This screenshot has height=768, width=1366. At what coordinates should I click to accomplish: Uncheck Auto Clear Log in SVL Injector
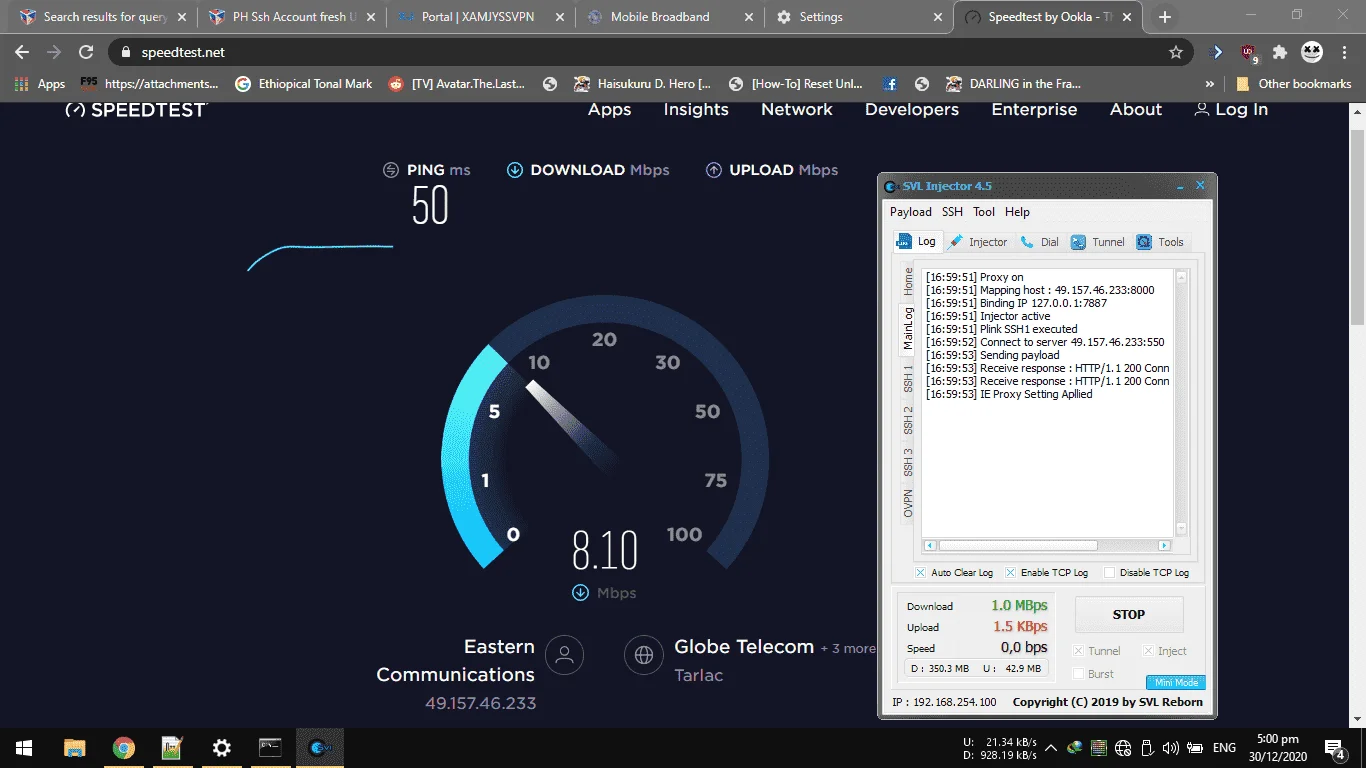pyautogui.click(x=920, y=573)
